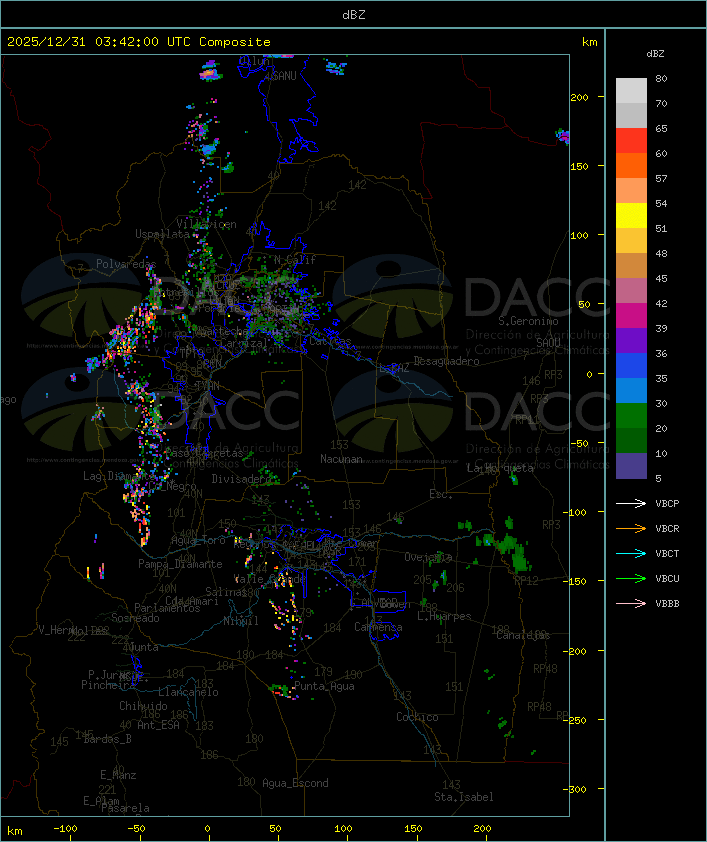The width and height of the screenshot is (707, 842).
Task: Click 100 on the vertical axis
Action: coord(579,235)
